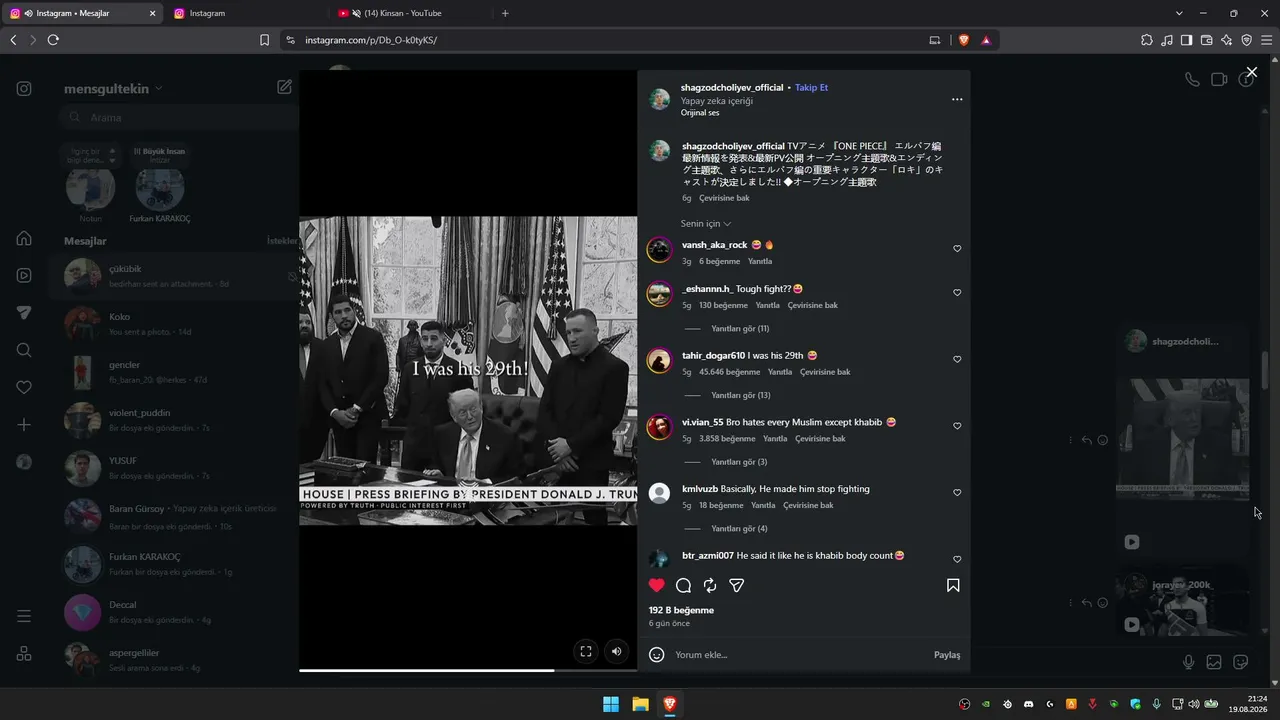Toggle video fullscreen button

point(586,651)
